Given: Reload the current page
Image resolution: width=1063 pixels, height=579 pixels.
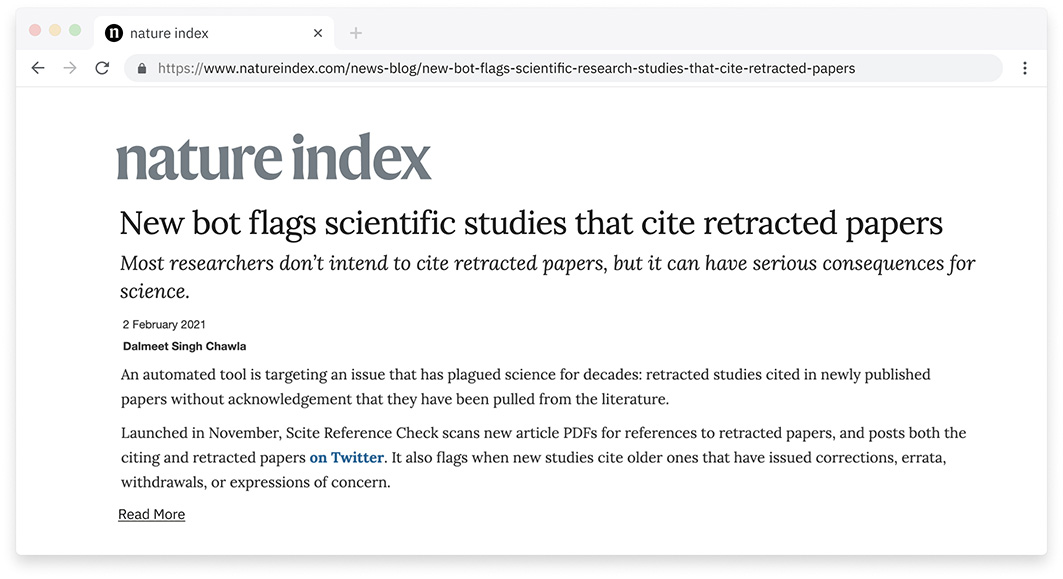Looking at the screenshot, I should (x=103, y=67).
